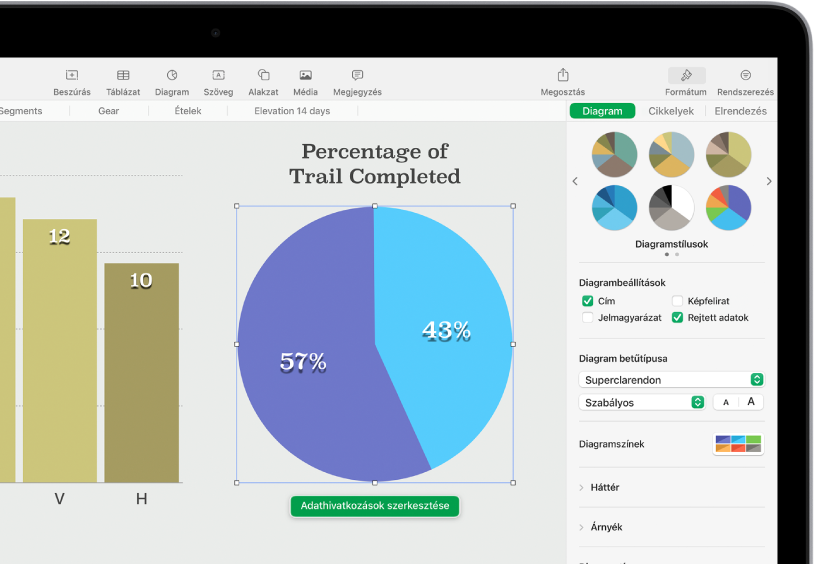Click Adathivatkozások szerkesztése button
814x564 pixels.
pyautogui.click(x=375, y=506)
